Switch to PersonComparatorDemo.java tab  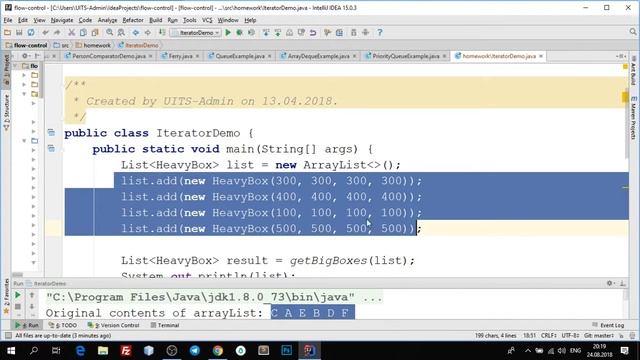pyautogui.click(x=109, y=56)
